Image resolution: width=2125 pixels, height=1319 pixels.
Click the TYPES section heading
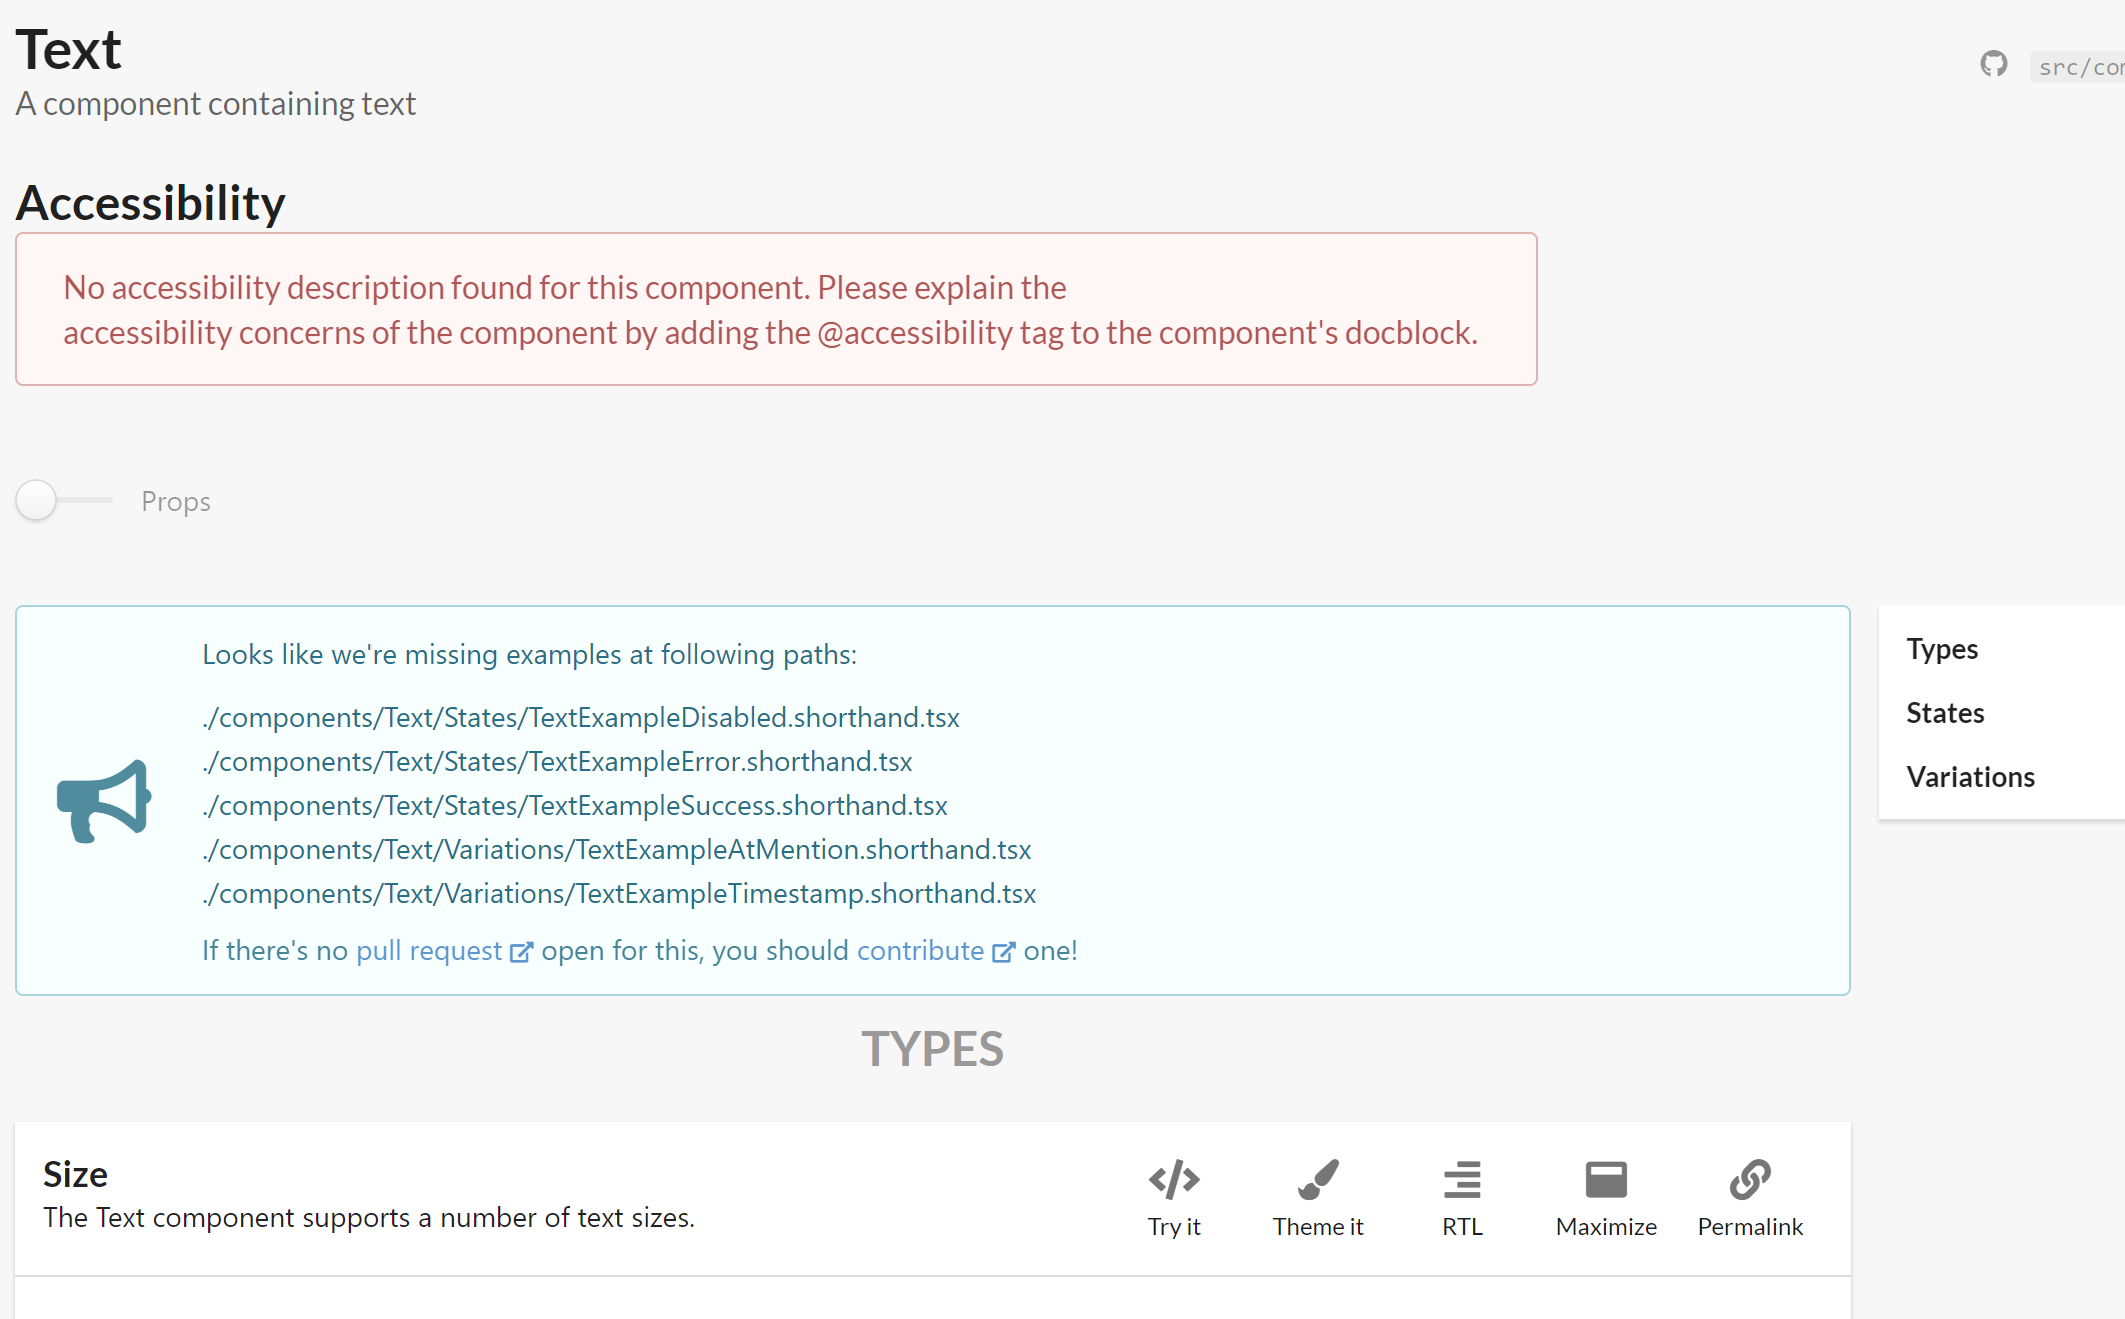coord(932,1049)
